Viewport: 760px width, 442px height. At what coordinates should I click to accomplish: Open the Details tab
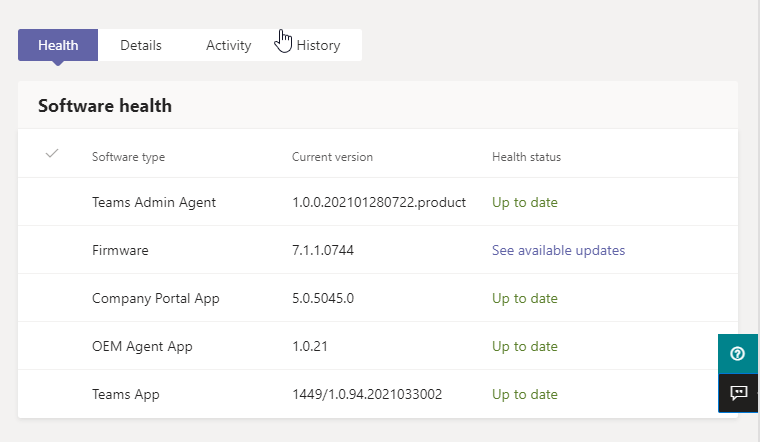tap(141, 45)
